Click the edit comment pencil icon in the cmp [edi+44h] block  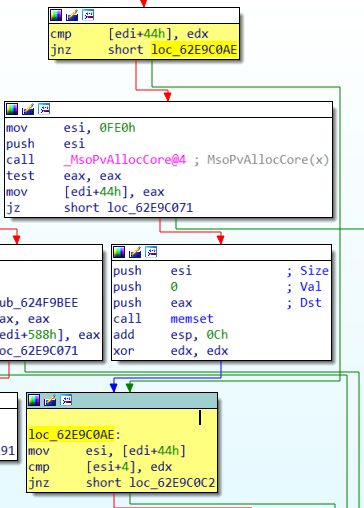(x=72, y=15)
